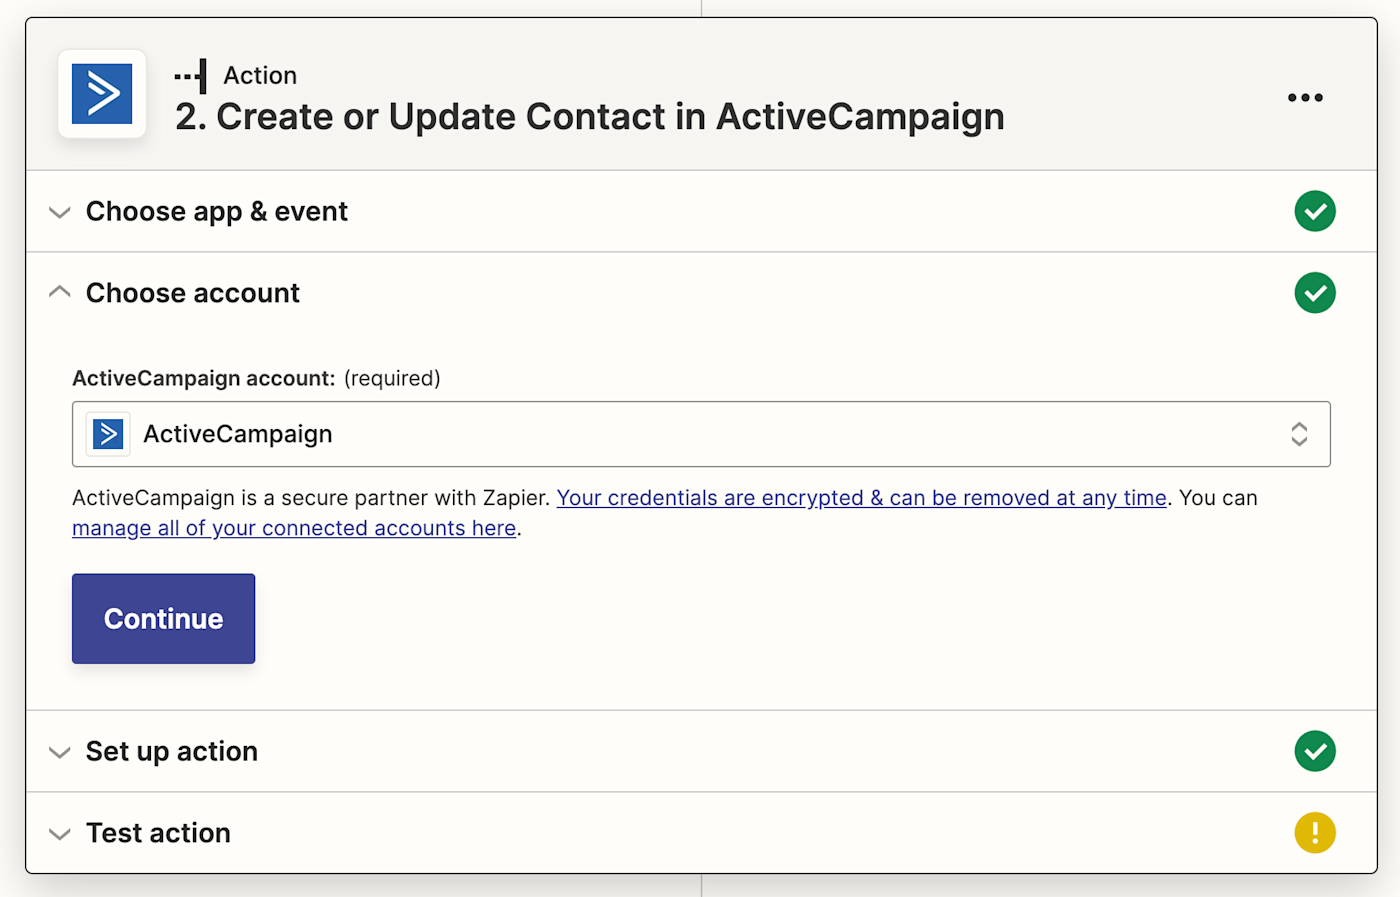Click green checkmark beside Choose app & event

click(1314, 211)
